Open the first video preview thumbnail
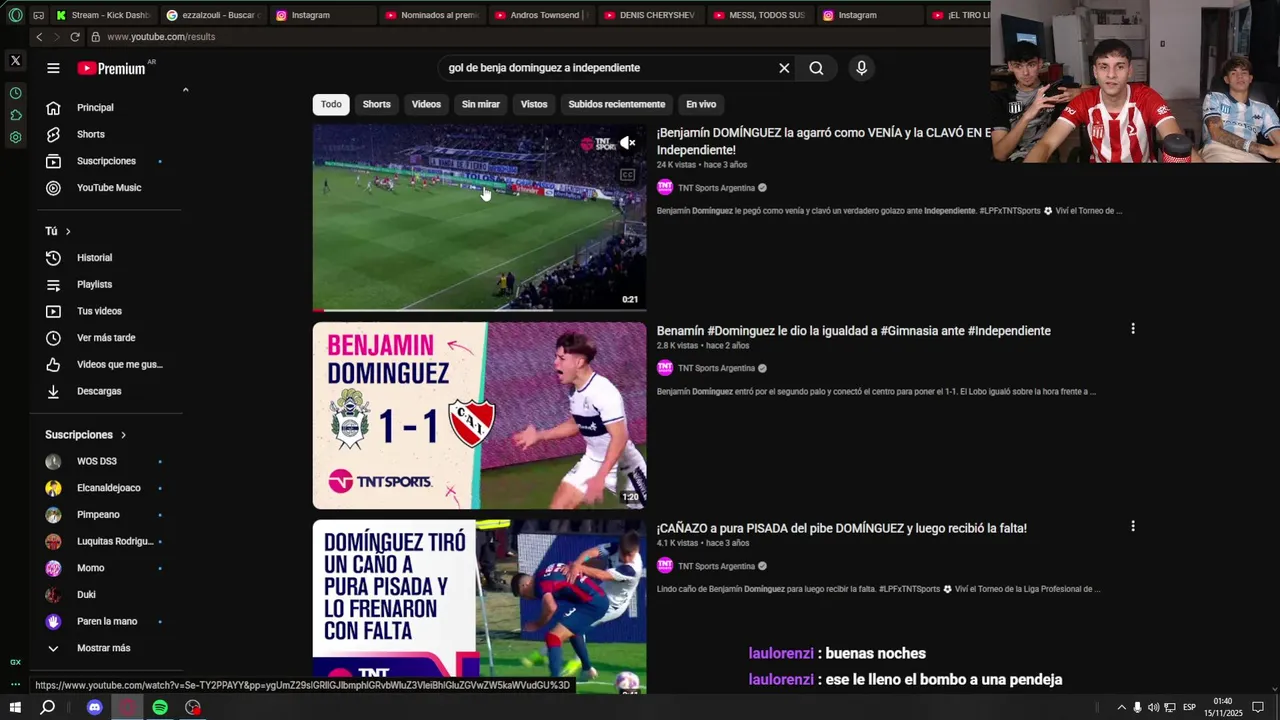This screenshot has height=720, width=1280. pyautogui.click(x=479, y=217)
